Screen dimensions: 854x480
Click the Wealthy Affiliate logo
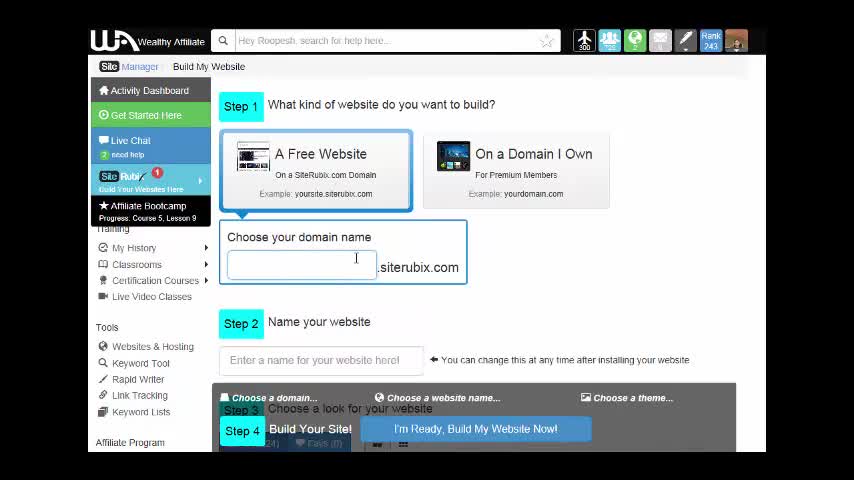point(148,41)
